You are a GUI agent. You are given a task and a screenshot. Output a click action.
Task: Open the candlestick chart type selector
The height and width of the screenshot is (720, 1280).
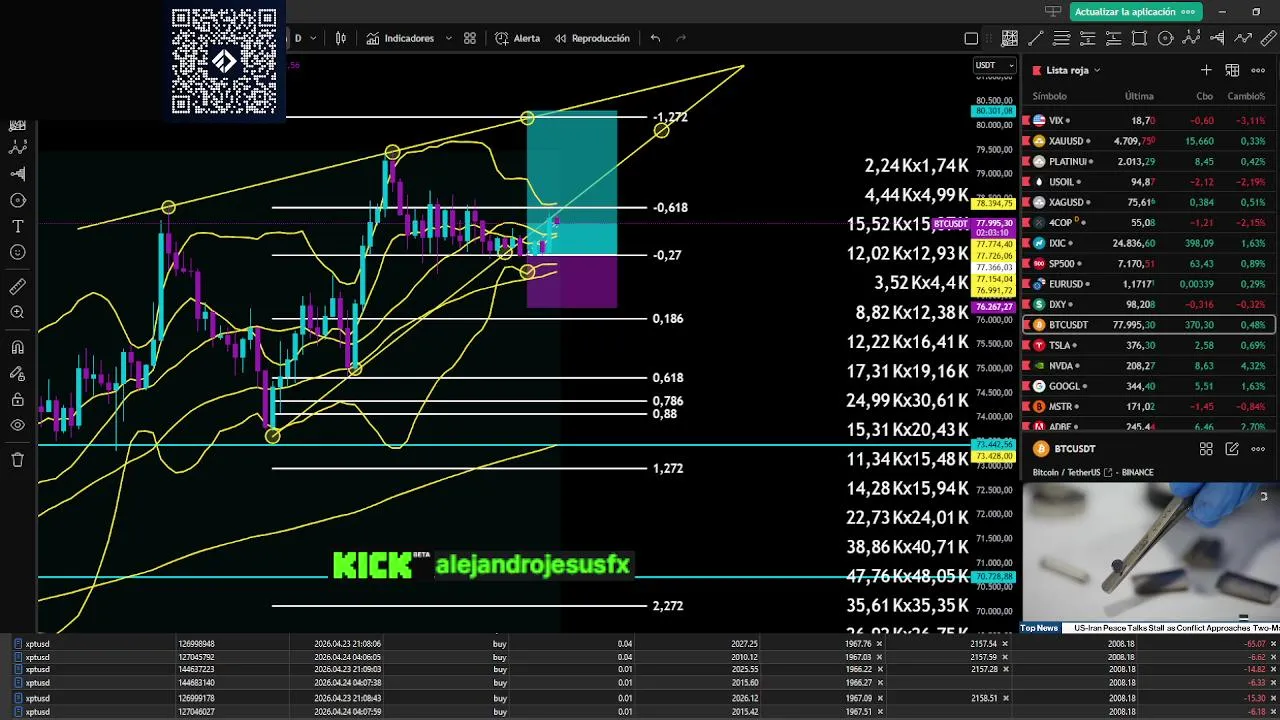pyautogui.click(x=341, y=38)
